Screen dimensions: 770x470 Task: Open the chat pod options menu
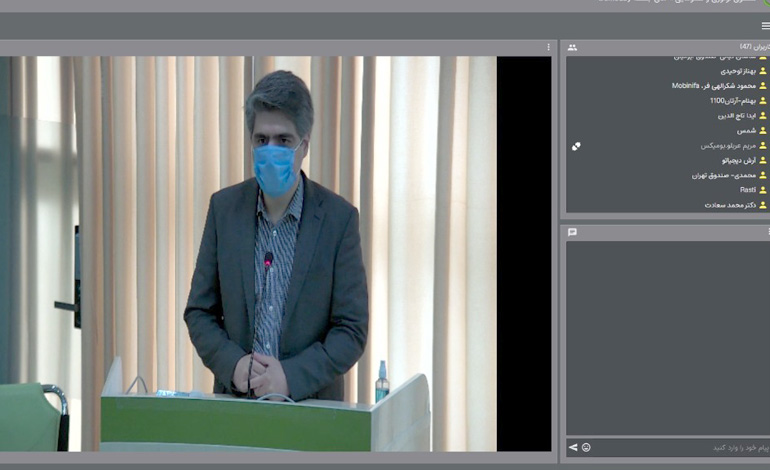[768, 232]
